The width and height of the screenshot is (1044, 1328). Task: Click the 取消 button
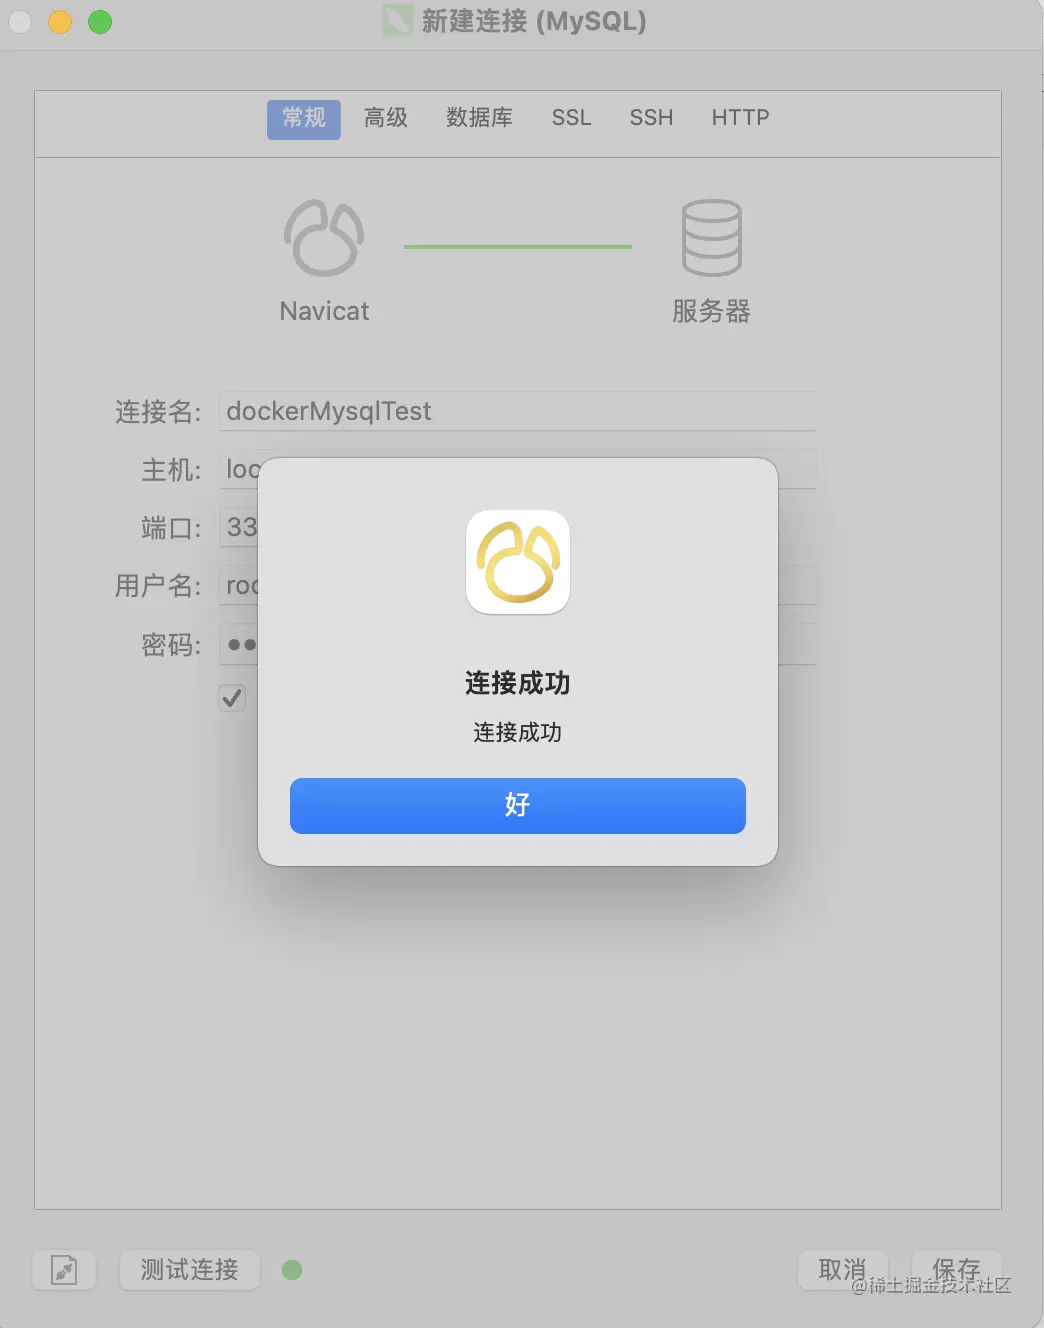(x=842, y=1270)
